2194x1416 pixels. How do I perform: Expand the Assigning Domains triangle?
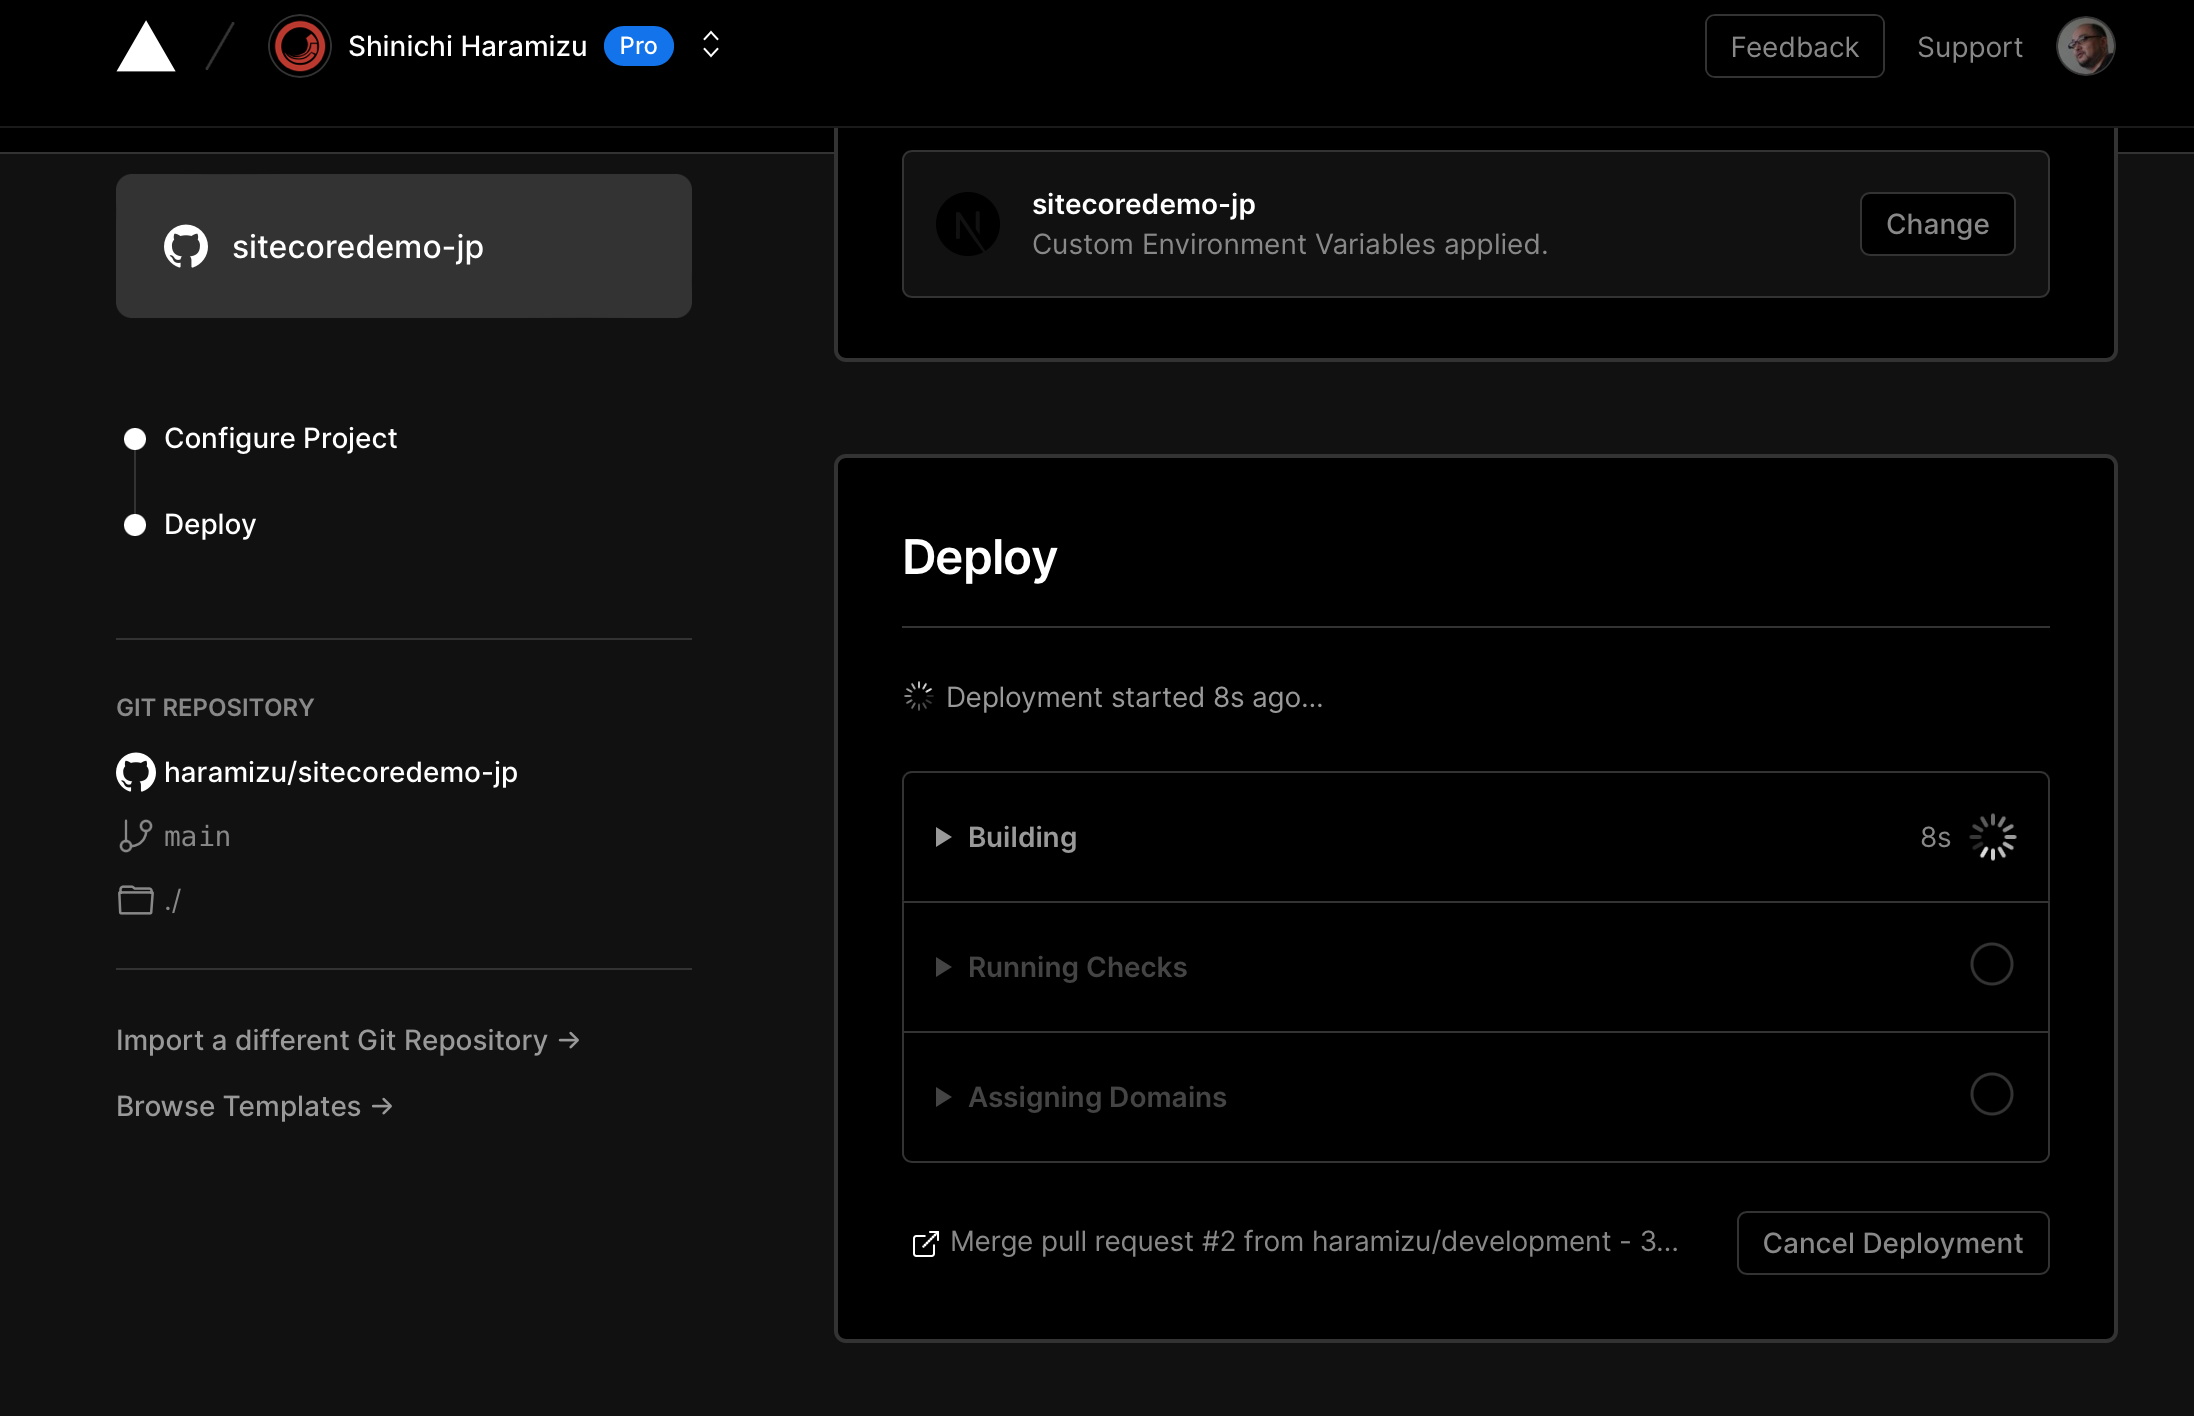click(942, 1097)
